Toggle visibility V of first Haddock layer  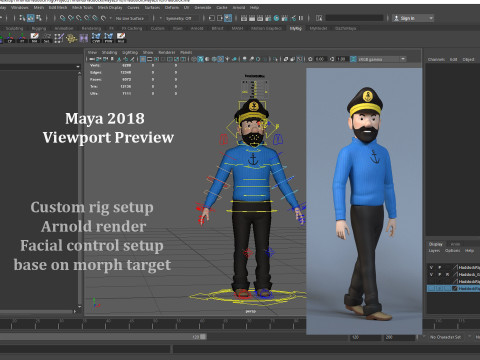tap(431, 267)
